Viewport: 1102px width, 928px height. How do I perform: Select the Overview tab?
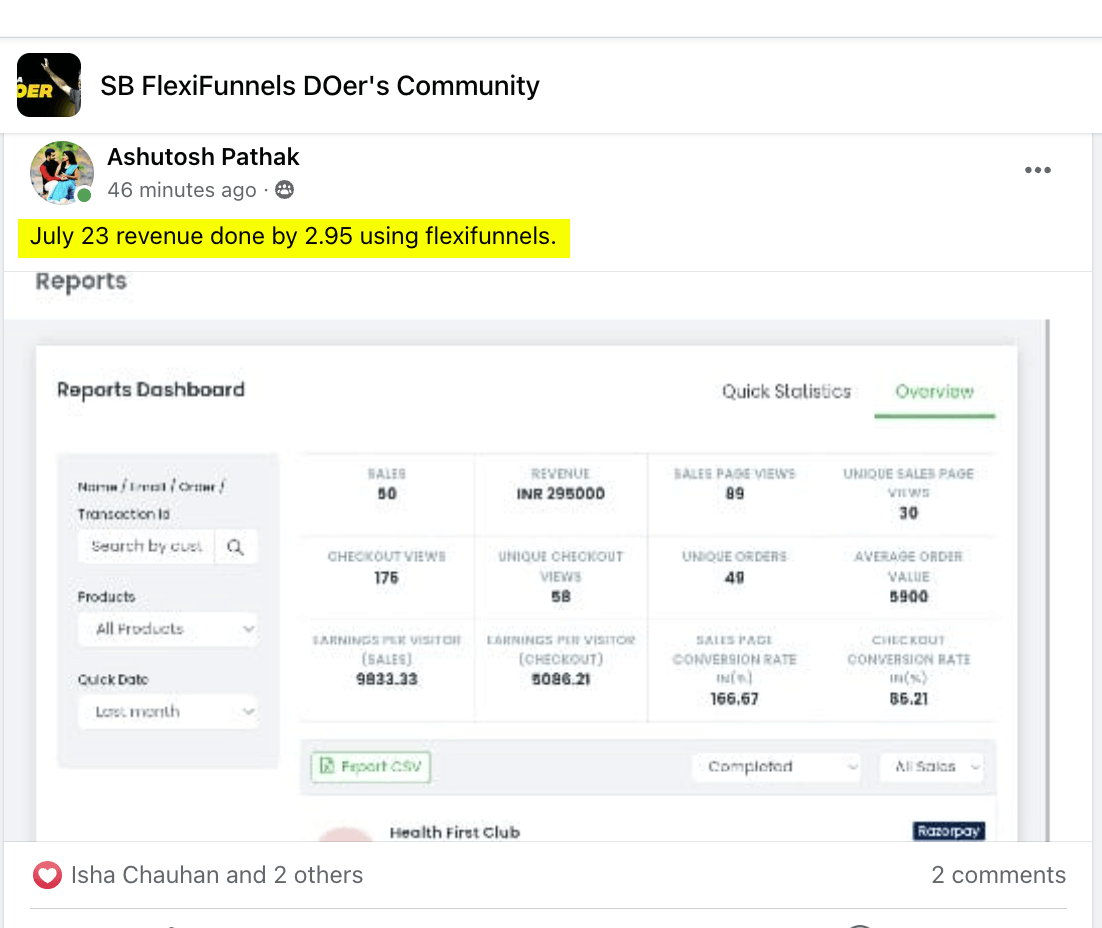pos(934,391)
